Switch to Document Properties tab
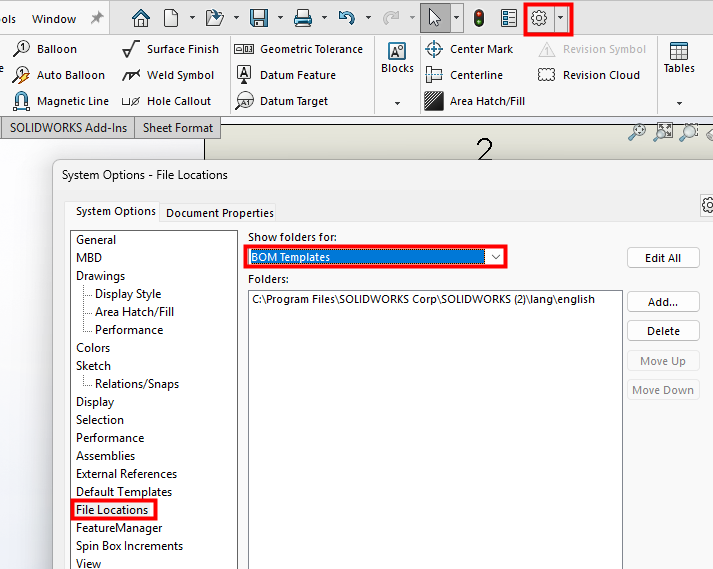Image resolution: width=713 pixels, height=569 pixels. coord(220,213)
